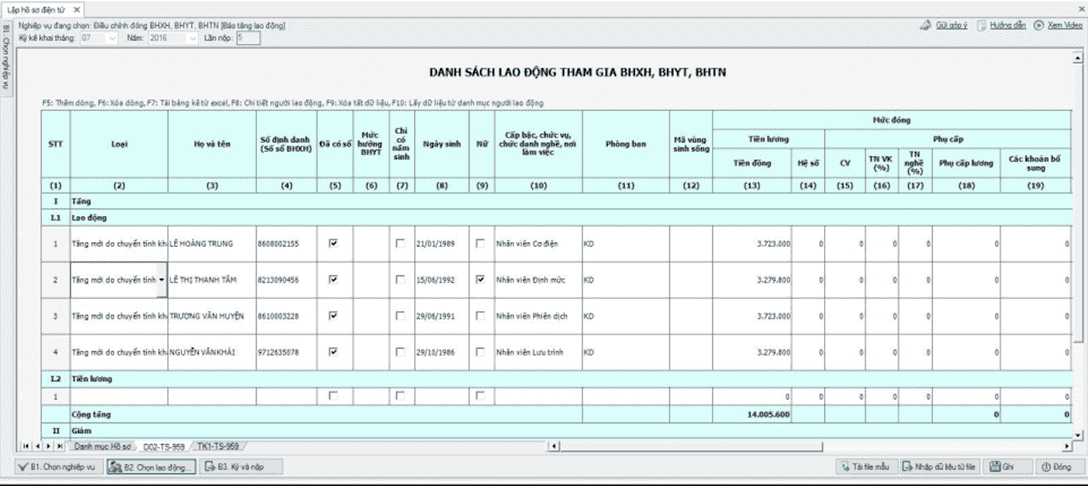The width and height of the screenshot is (1088, 486).
Task: Go to the previous sheet using arrow
Action: pos(36,444)
